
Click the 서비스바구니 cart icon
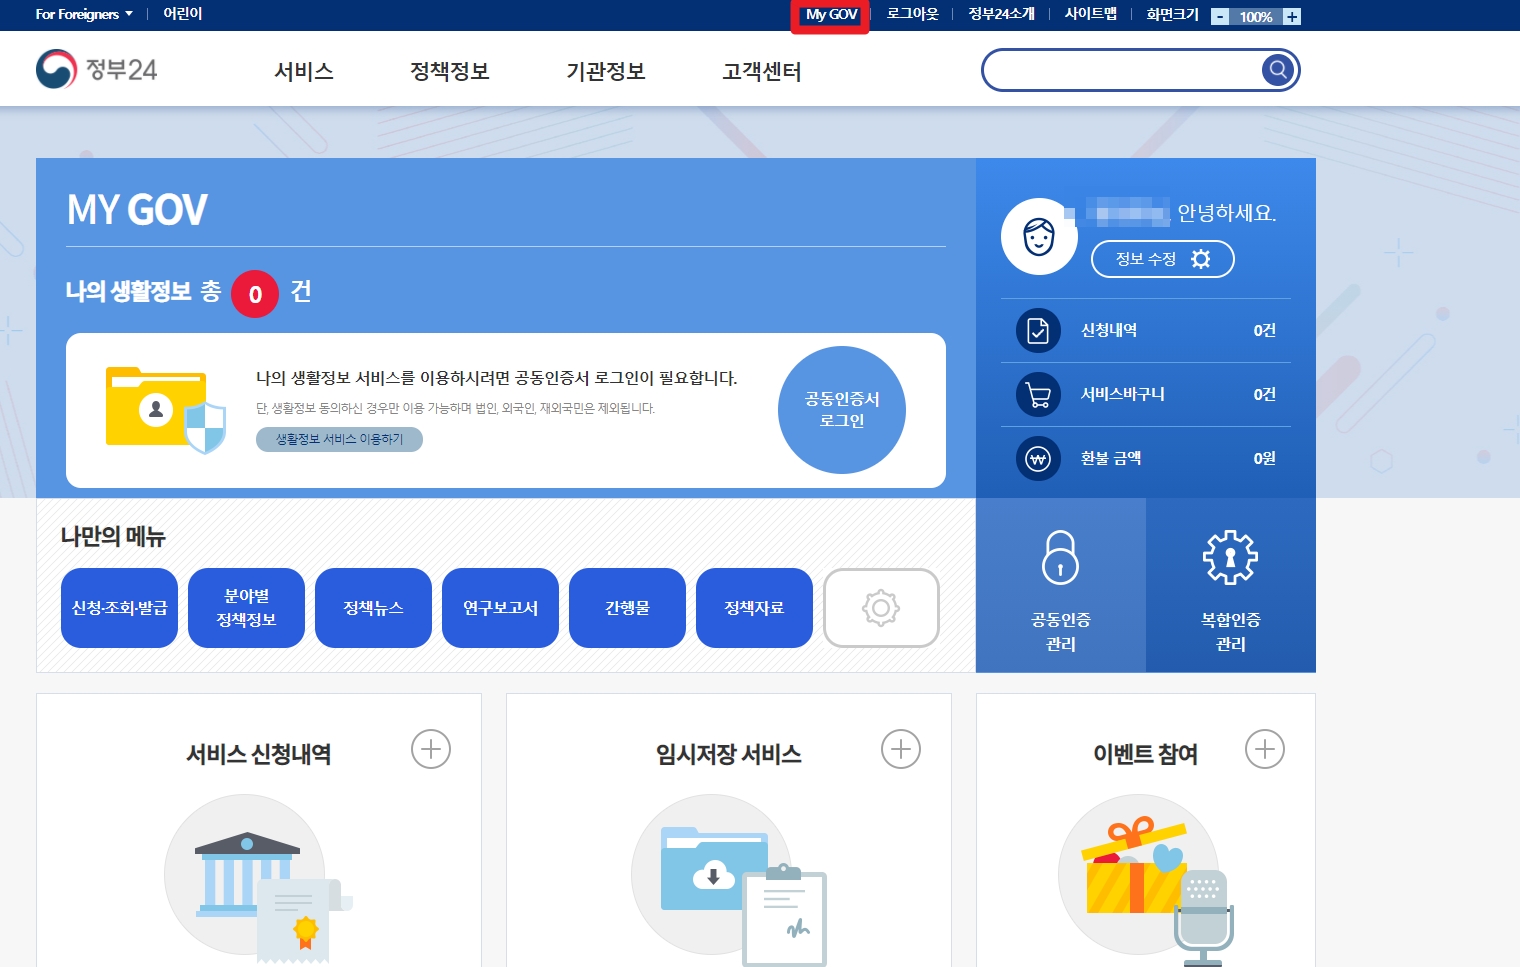(1038, 394)
